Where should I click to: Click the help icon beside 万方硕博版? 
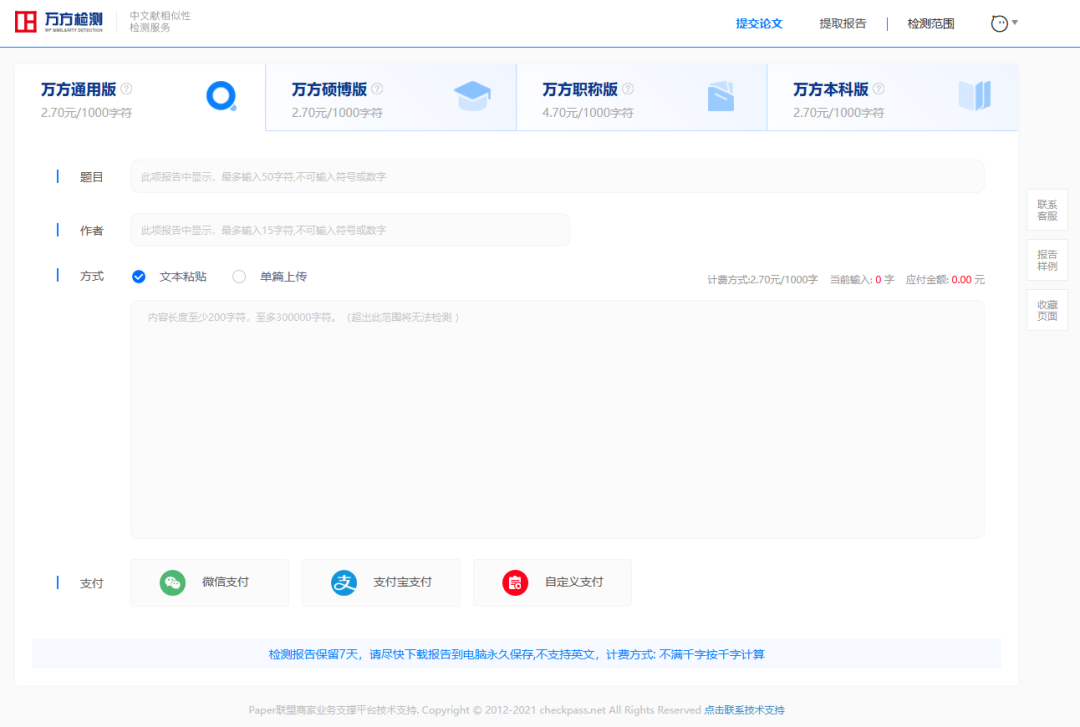[x=377, y=89]
